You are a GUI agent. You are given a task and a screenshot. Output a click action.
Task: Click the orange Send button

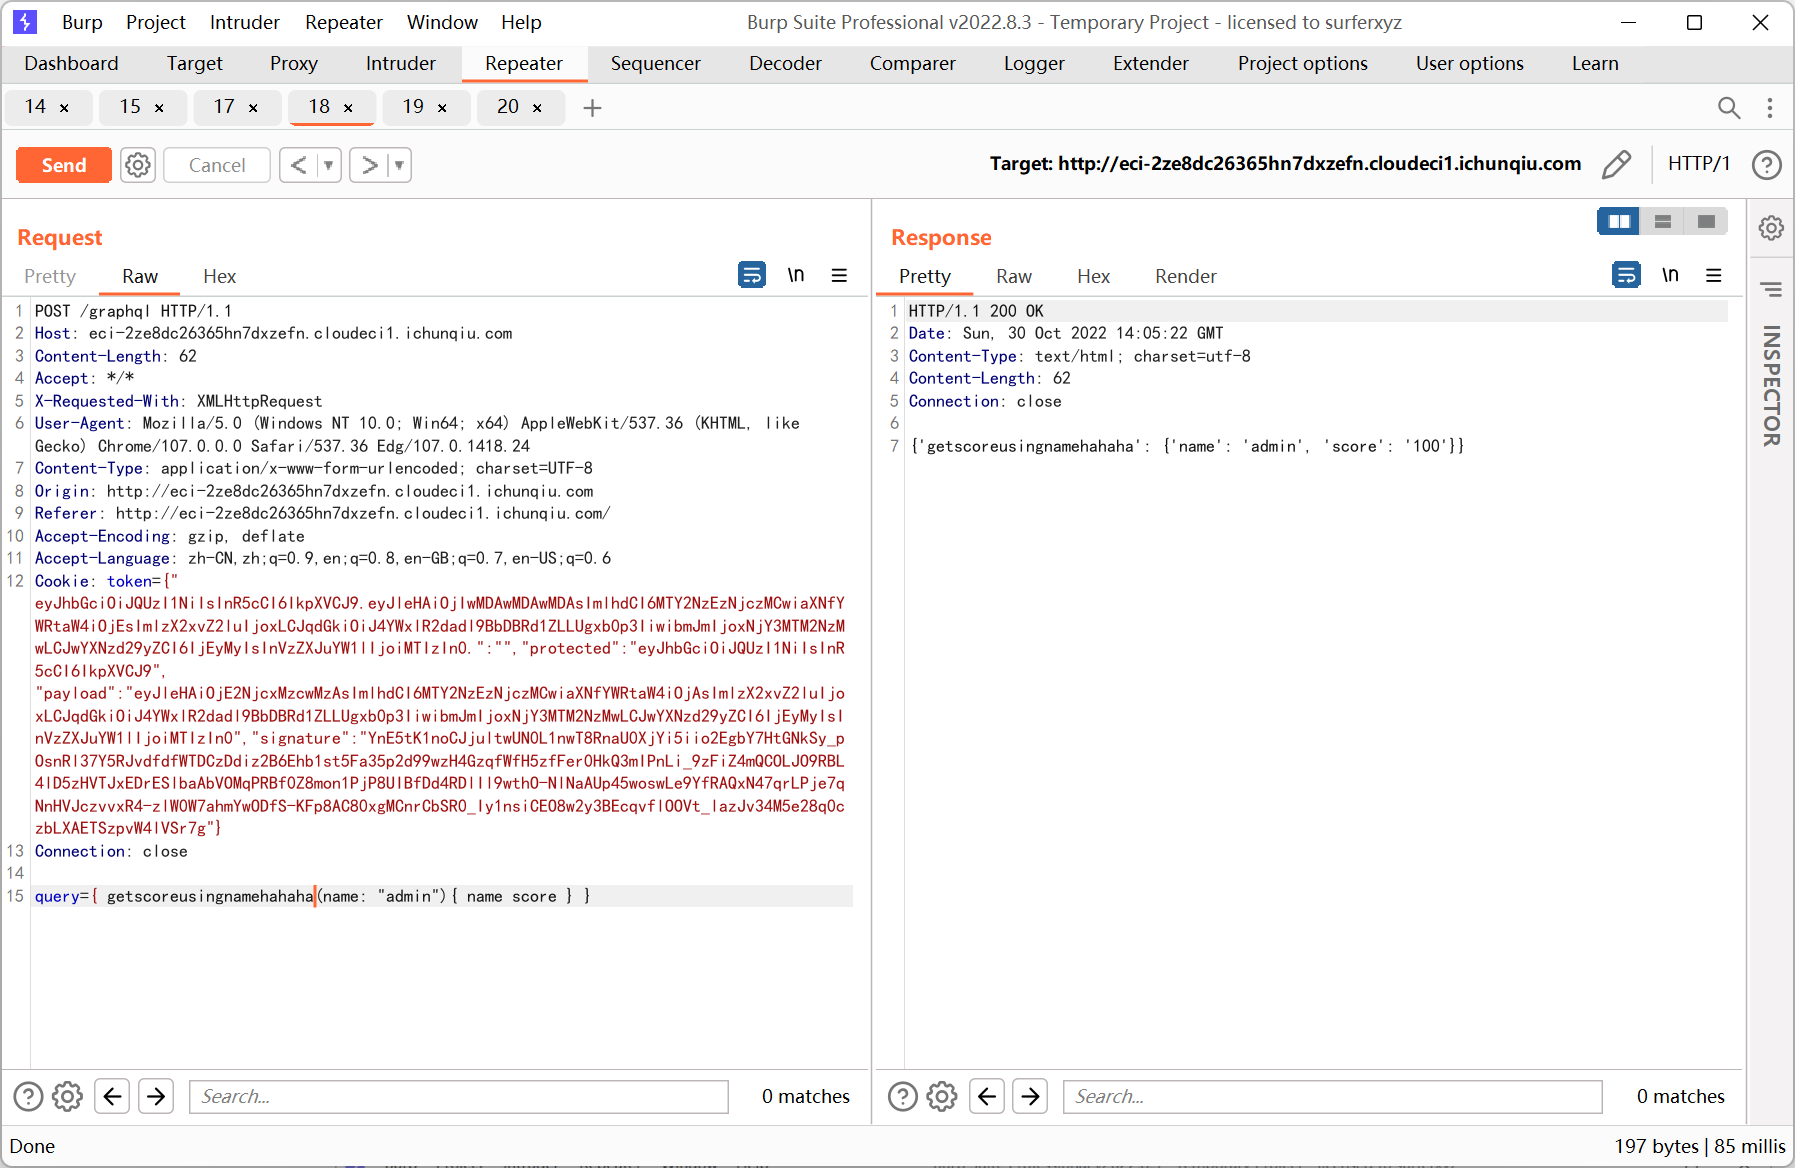(x=64, y=165)
